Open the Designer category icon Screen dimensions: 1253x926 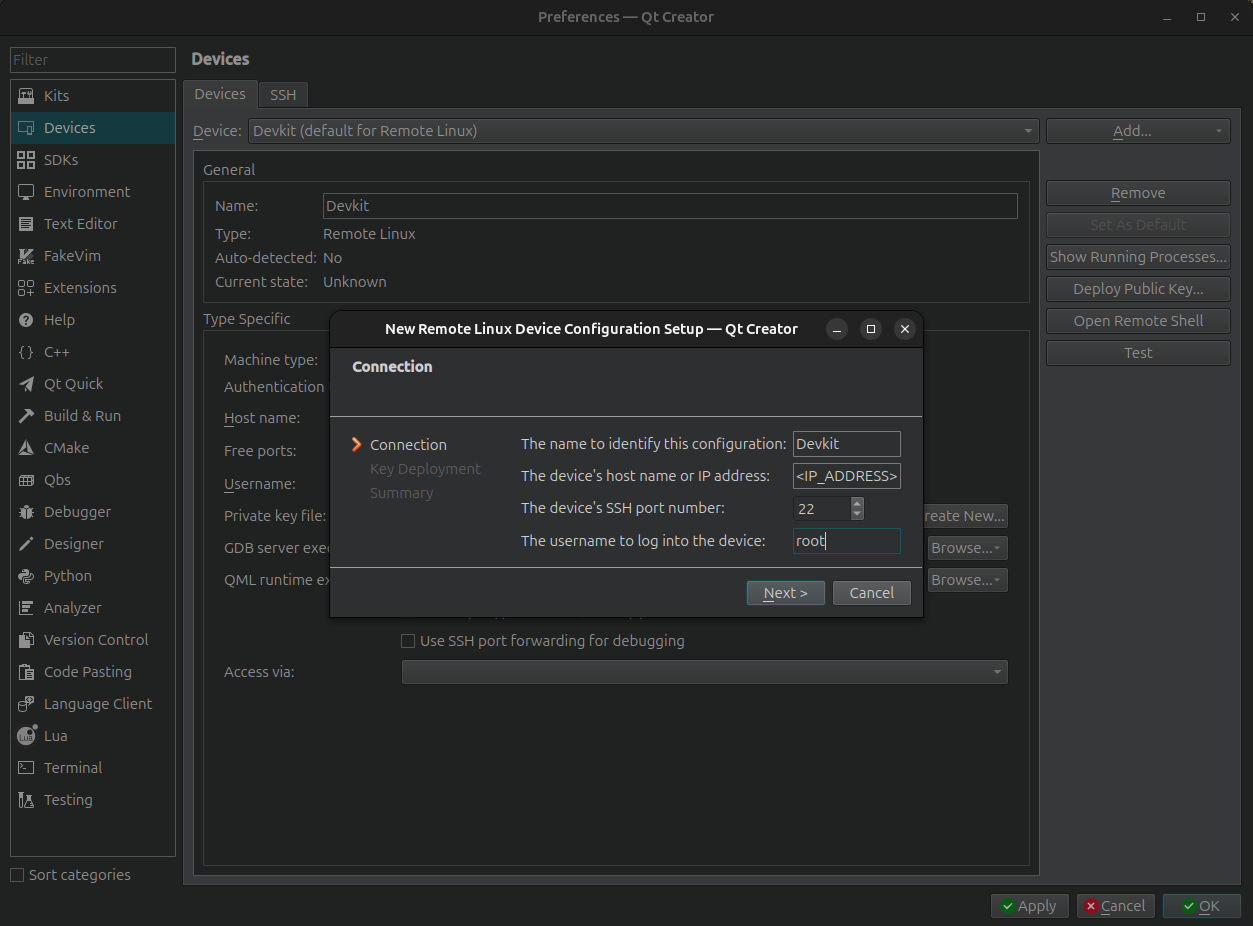click(26, 544)
